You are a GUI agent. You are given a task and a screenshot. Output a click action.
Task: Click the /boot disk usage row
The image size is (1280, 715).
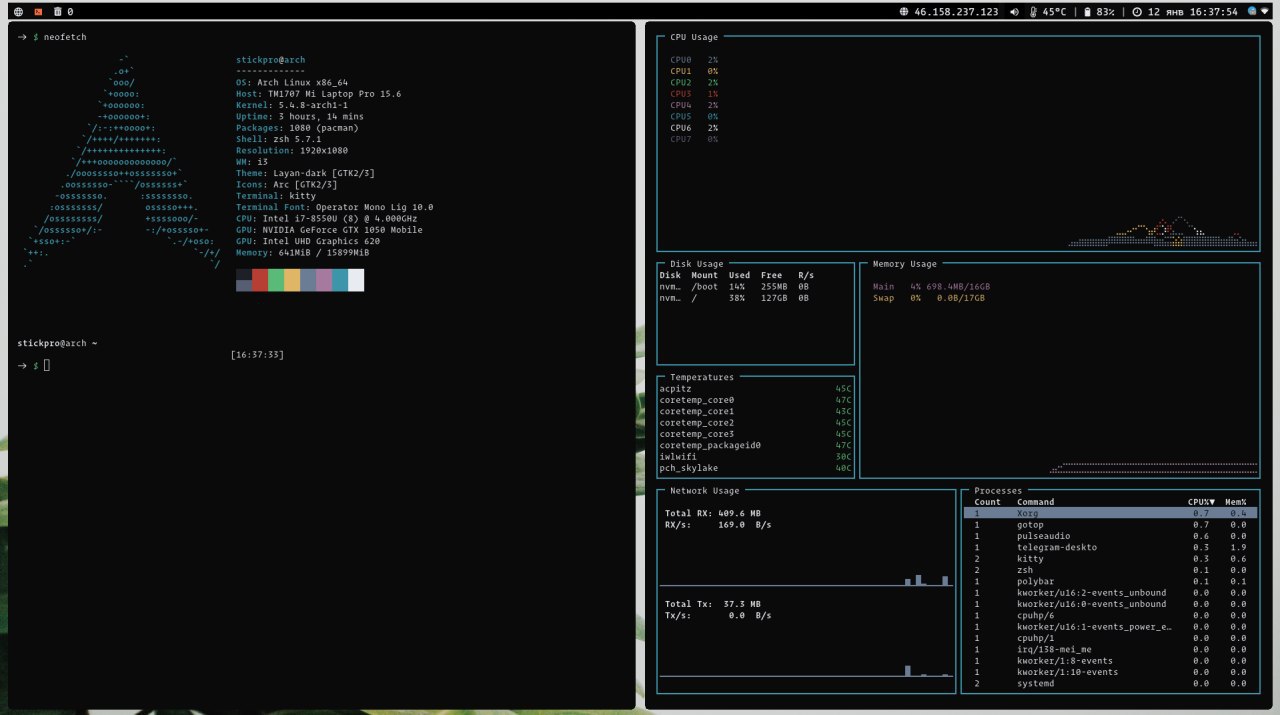[x=735, y=286]
